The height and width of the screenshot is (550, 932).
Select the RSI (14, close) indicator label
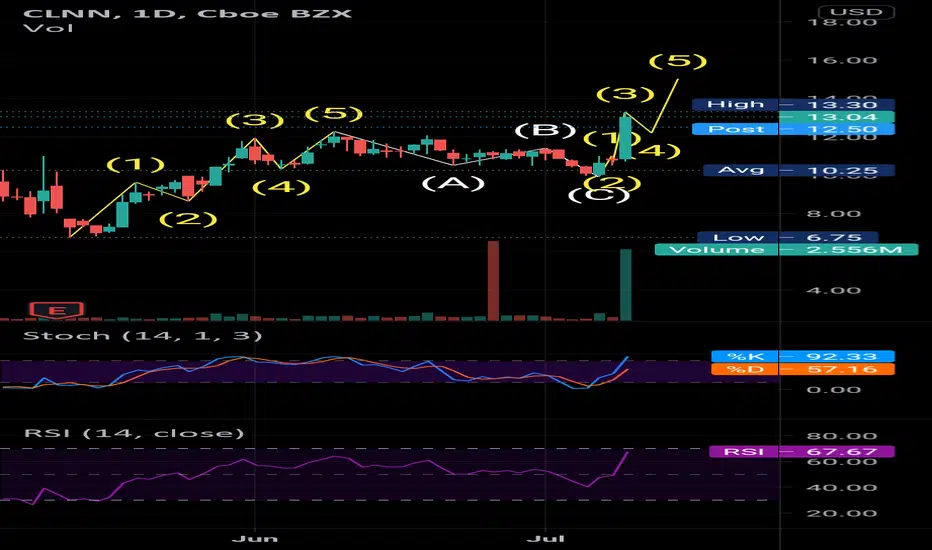click(x=134, y=433)
